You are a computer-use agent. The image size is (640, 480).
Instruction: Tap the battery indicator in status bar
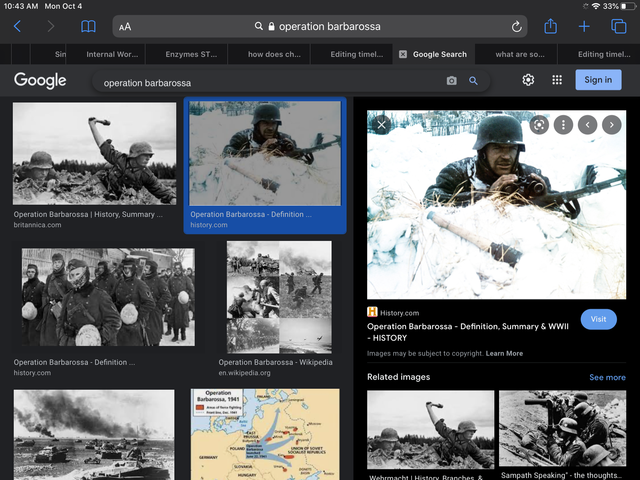(629, 6)
